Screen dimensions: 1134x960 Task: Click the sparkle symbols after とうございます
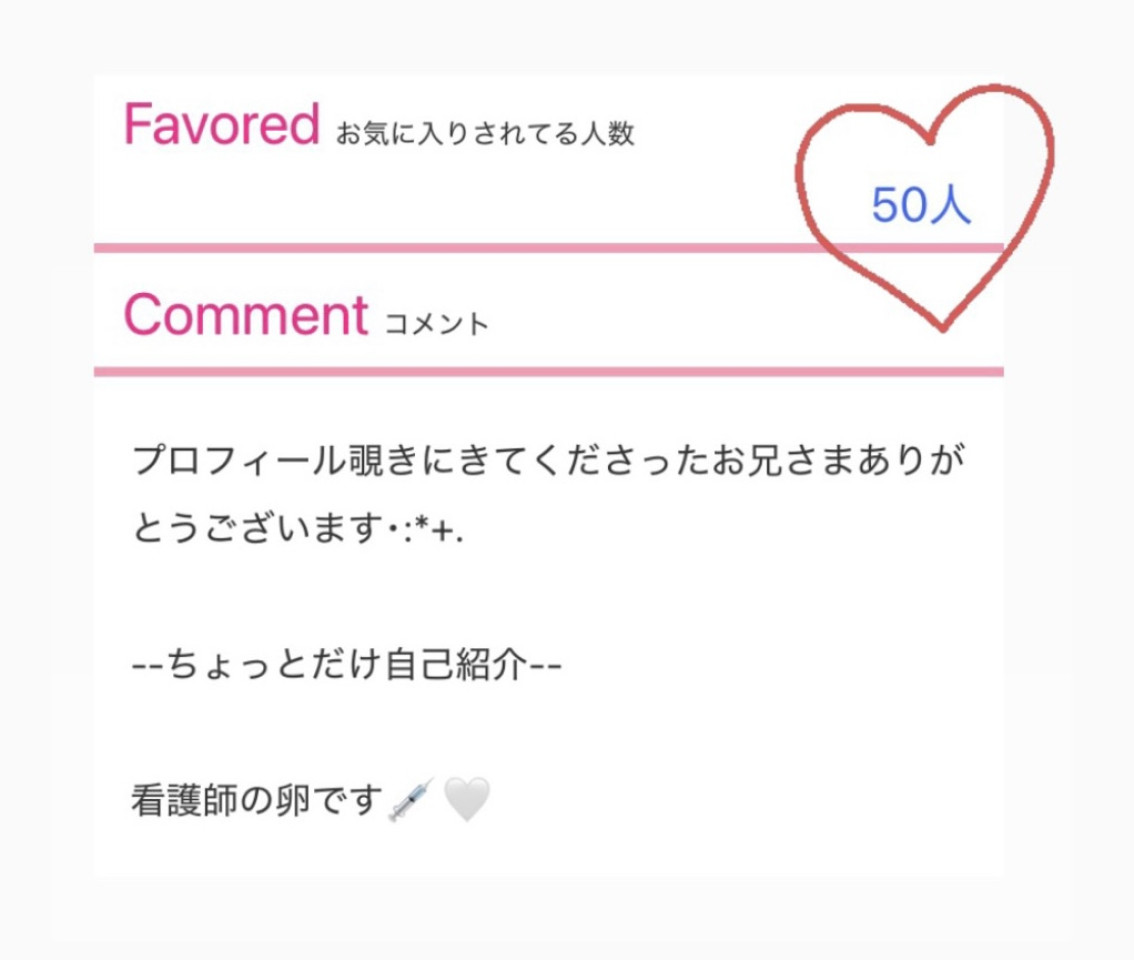point(433,526)
